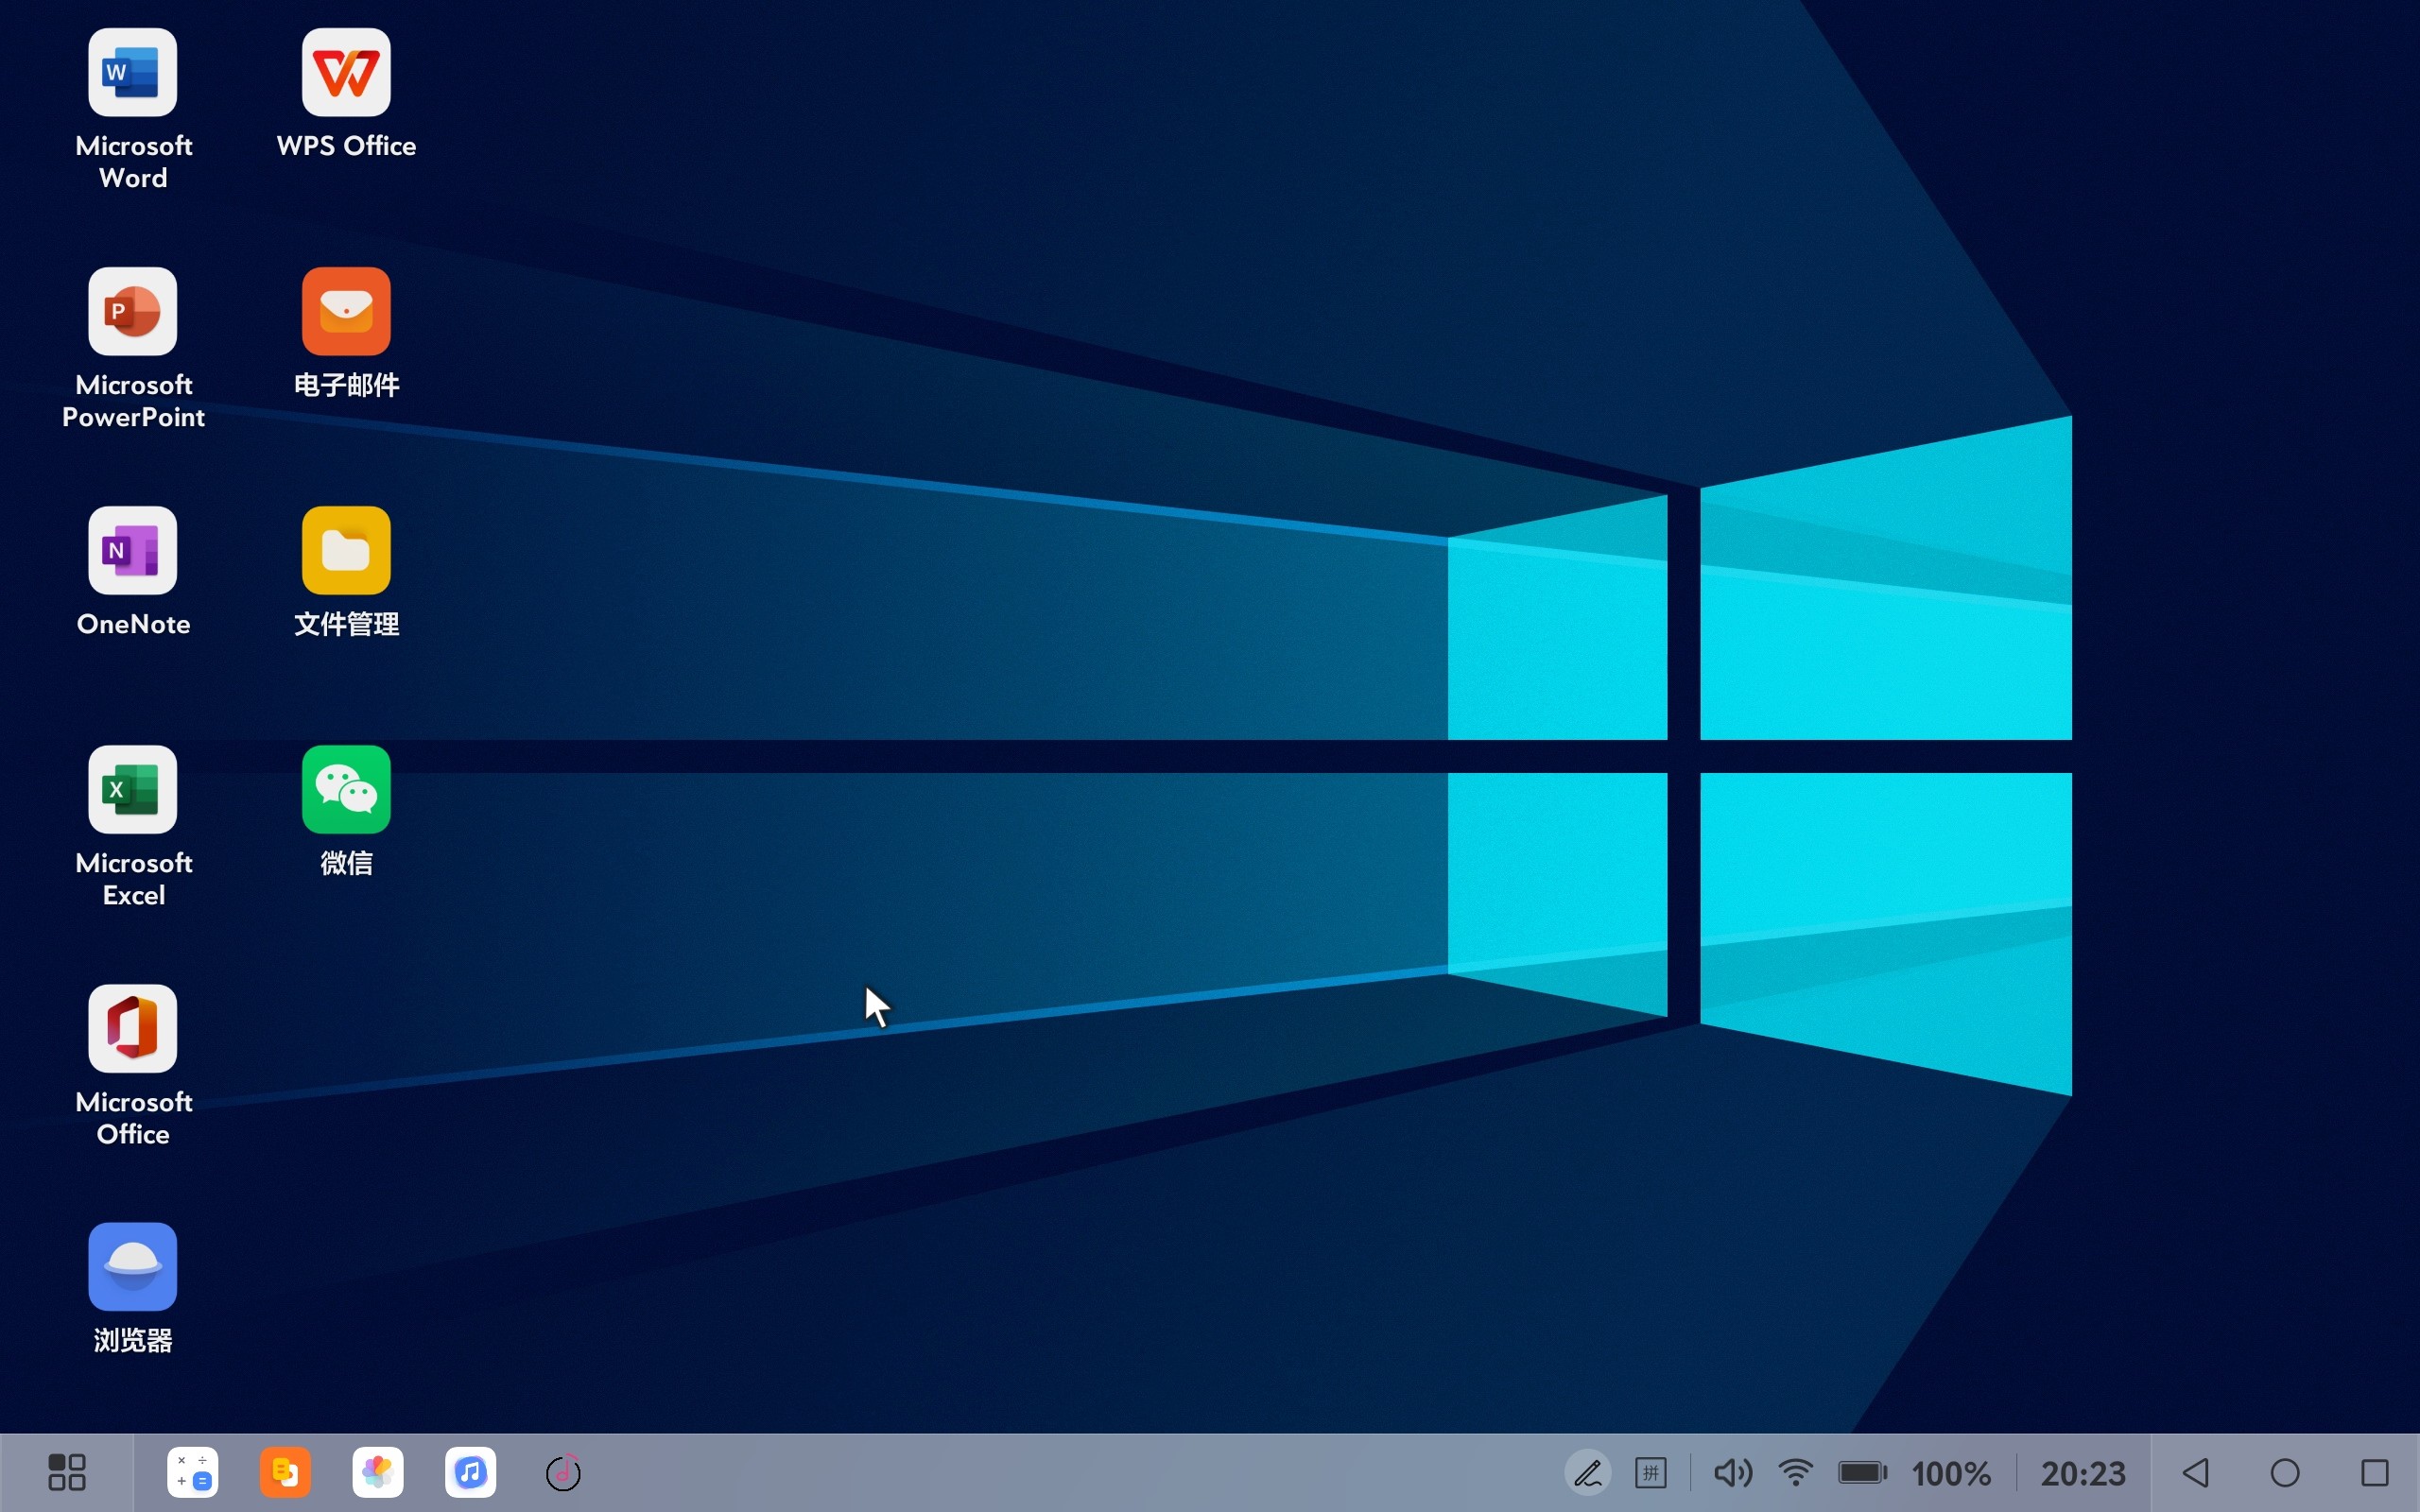Open the orange notes app in the taskbar
The width and height of the screenshot is (2420, 1512).
tap(285, 1472)
